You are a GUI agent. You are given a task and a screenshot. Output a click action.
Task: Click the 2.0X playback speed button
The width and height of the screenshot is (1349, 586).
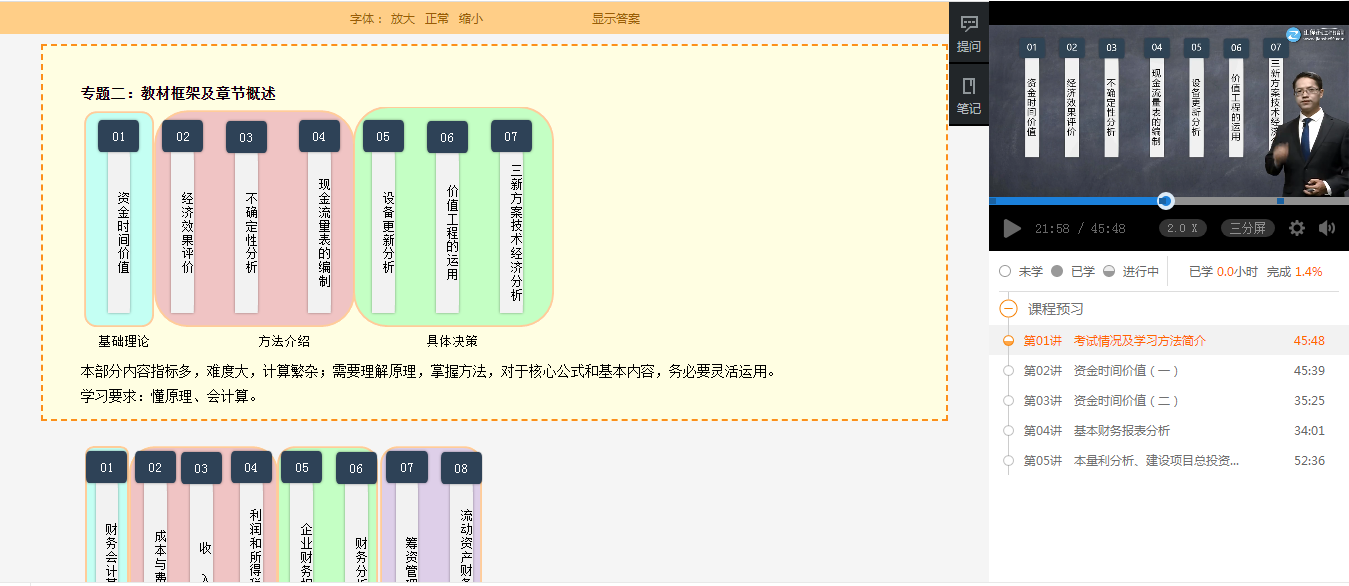click(1182, 228)
